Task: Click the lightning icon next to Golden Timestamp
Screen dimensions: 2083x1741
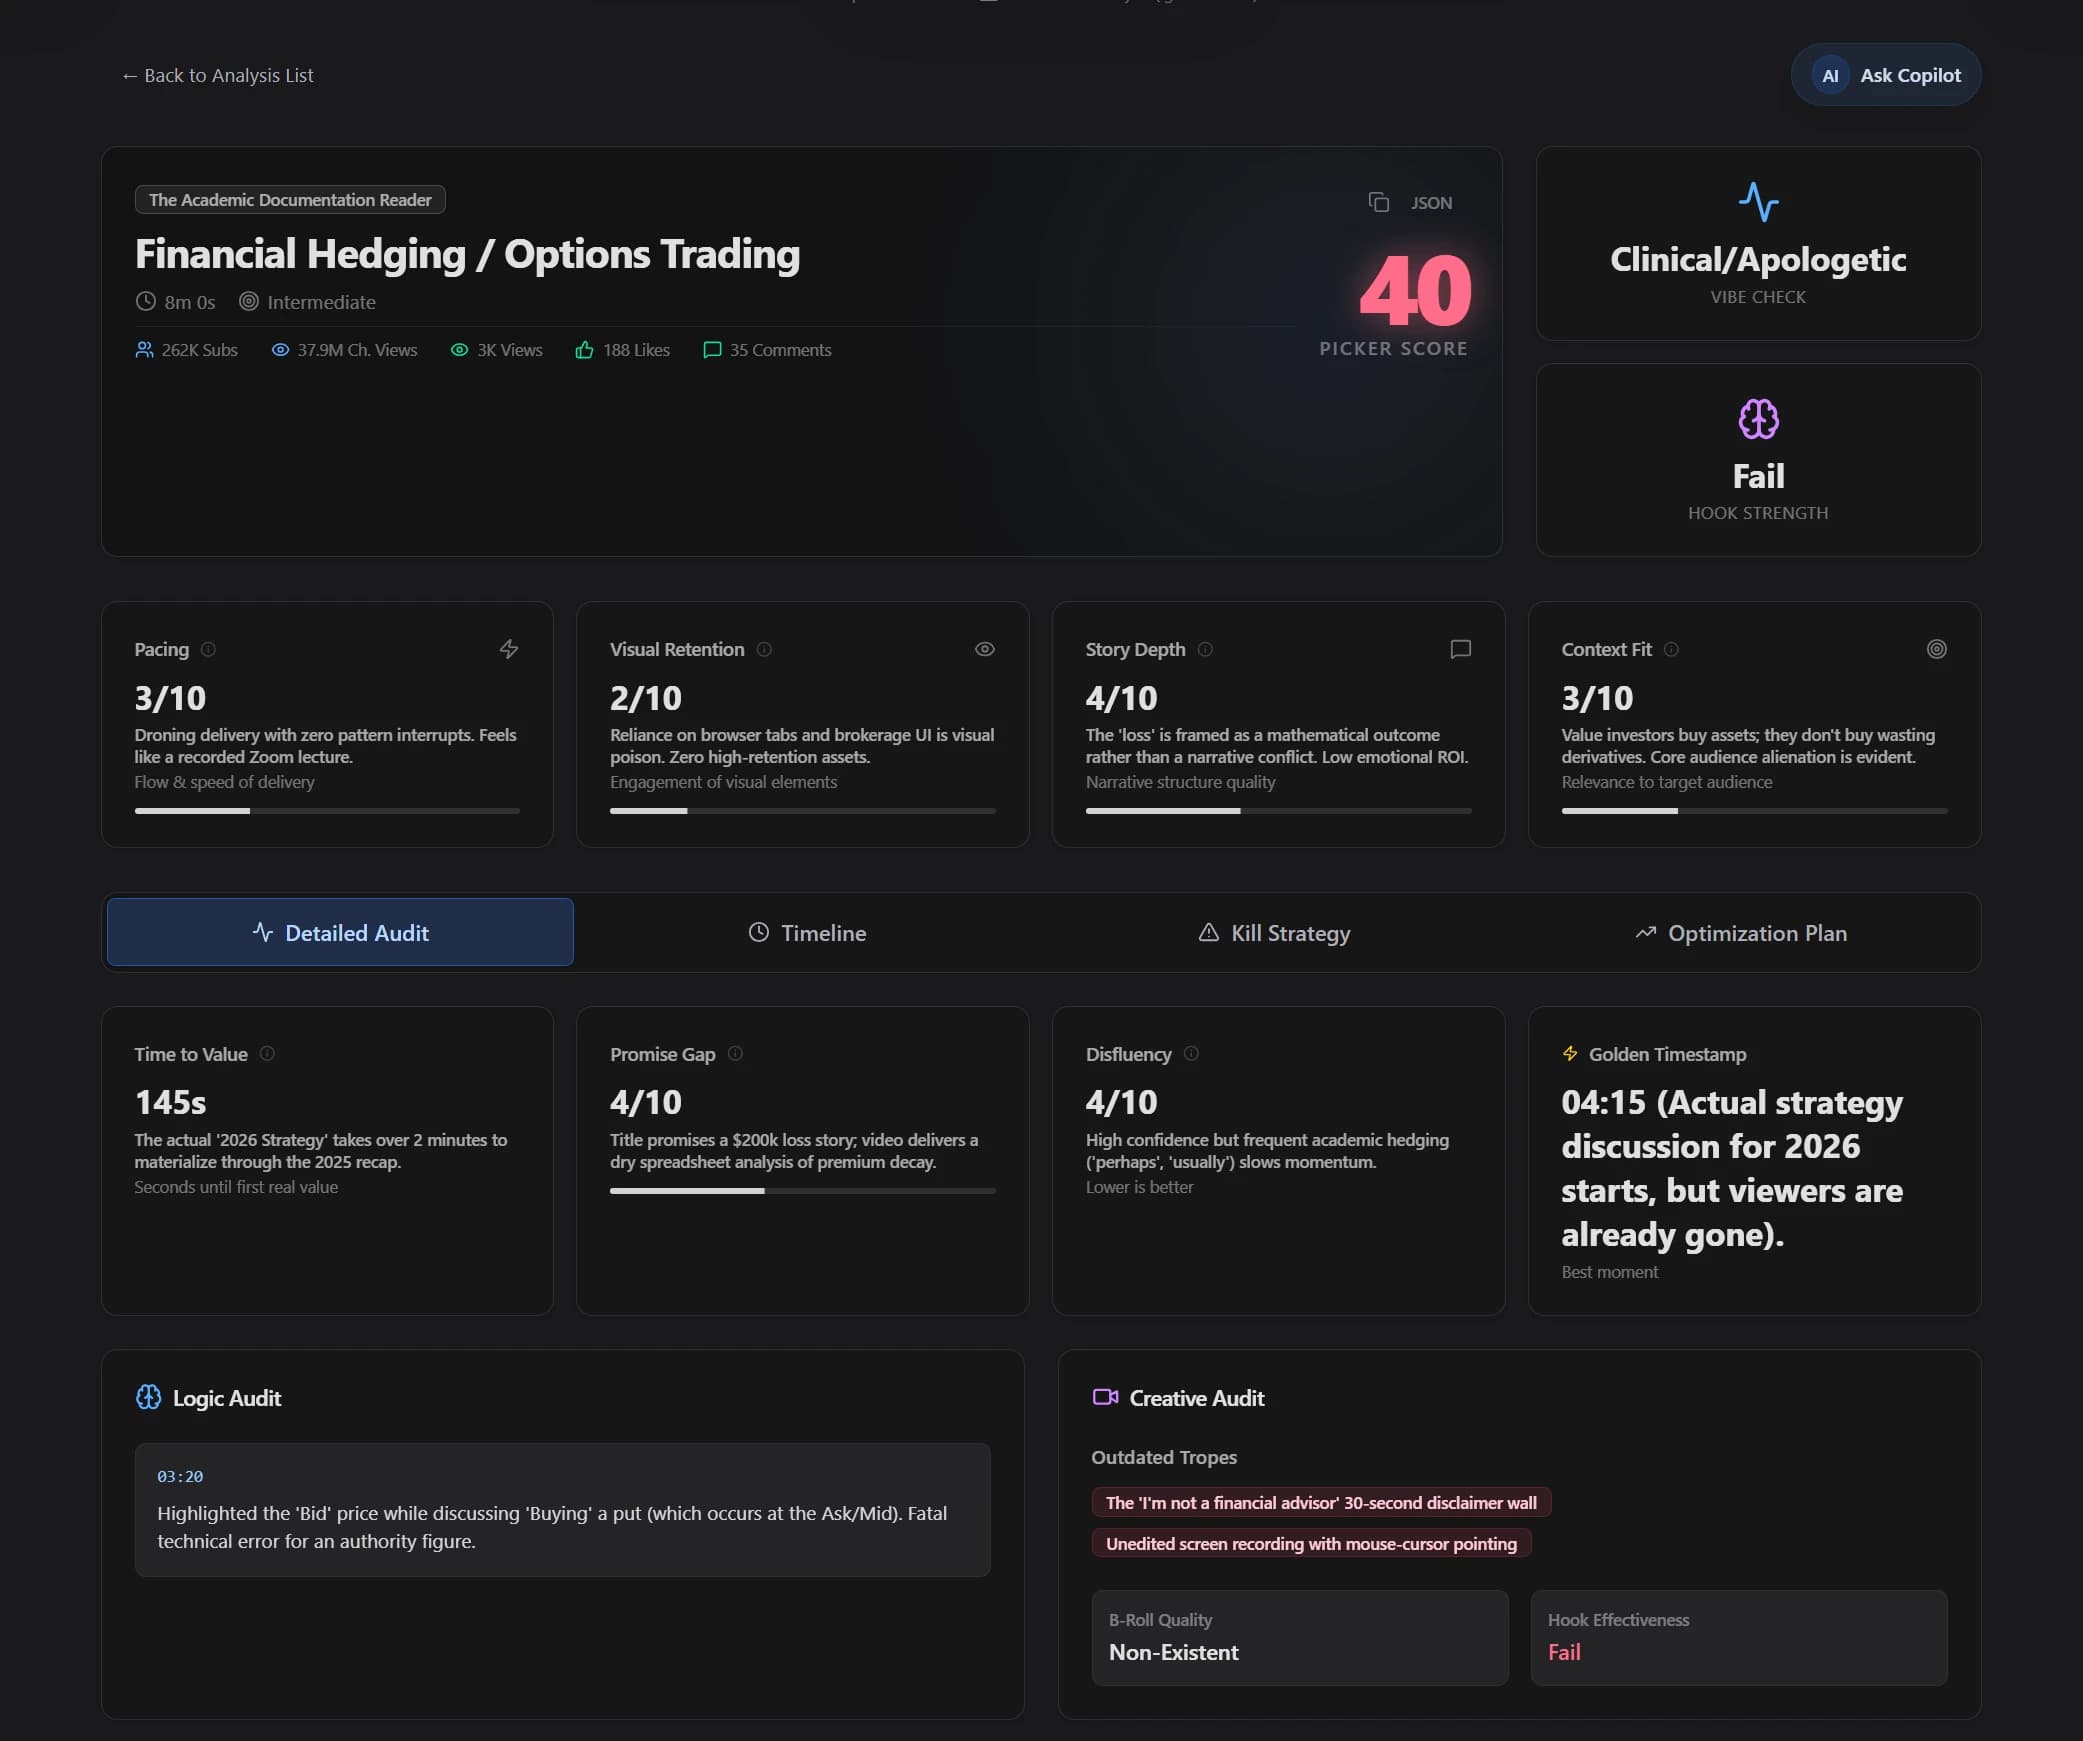Action: point(1570,1053)
